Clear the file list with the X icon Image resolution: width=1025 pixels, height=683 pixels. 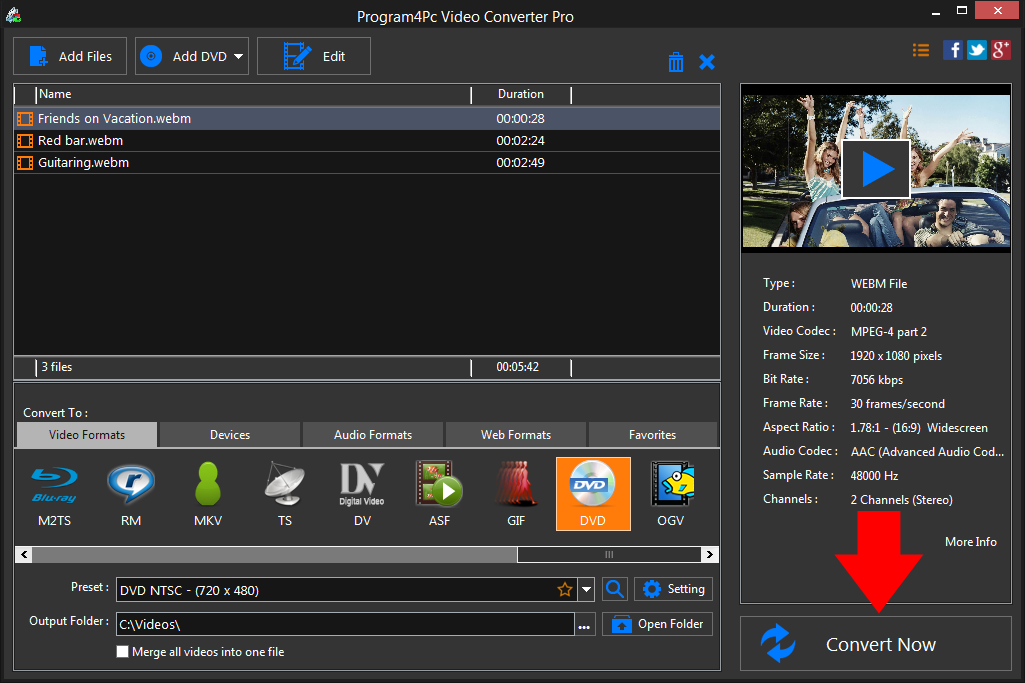tap(707, 61)
